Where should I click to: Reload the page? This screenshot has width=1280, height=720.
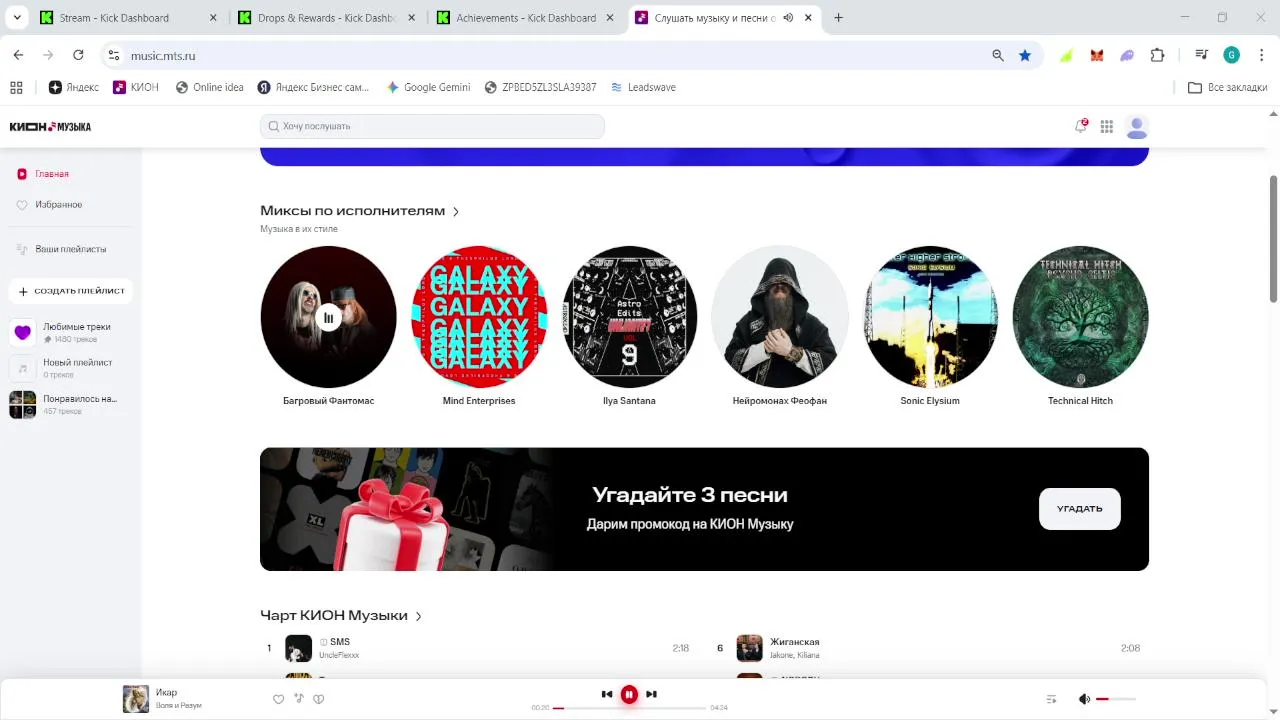point(78,55)
